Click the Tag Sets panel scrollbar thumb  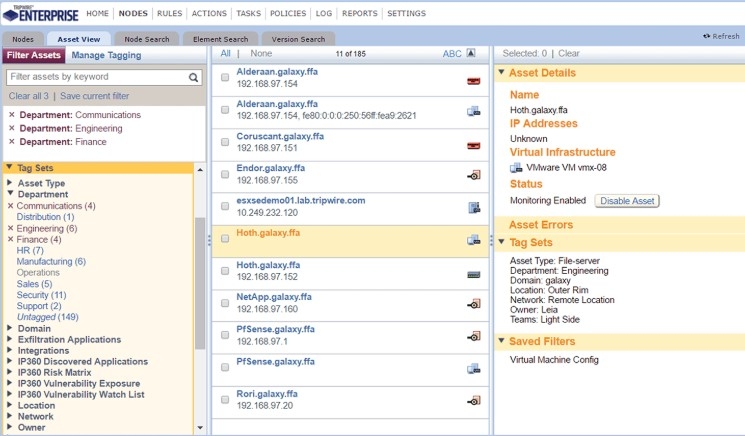point(200,283)
